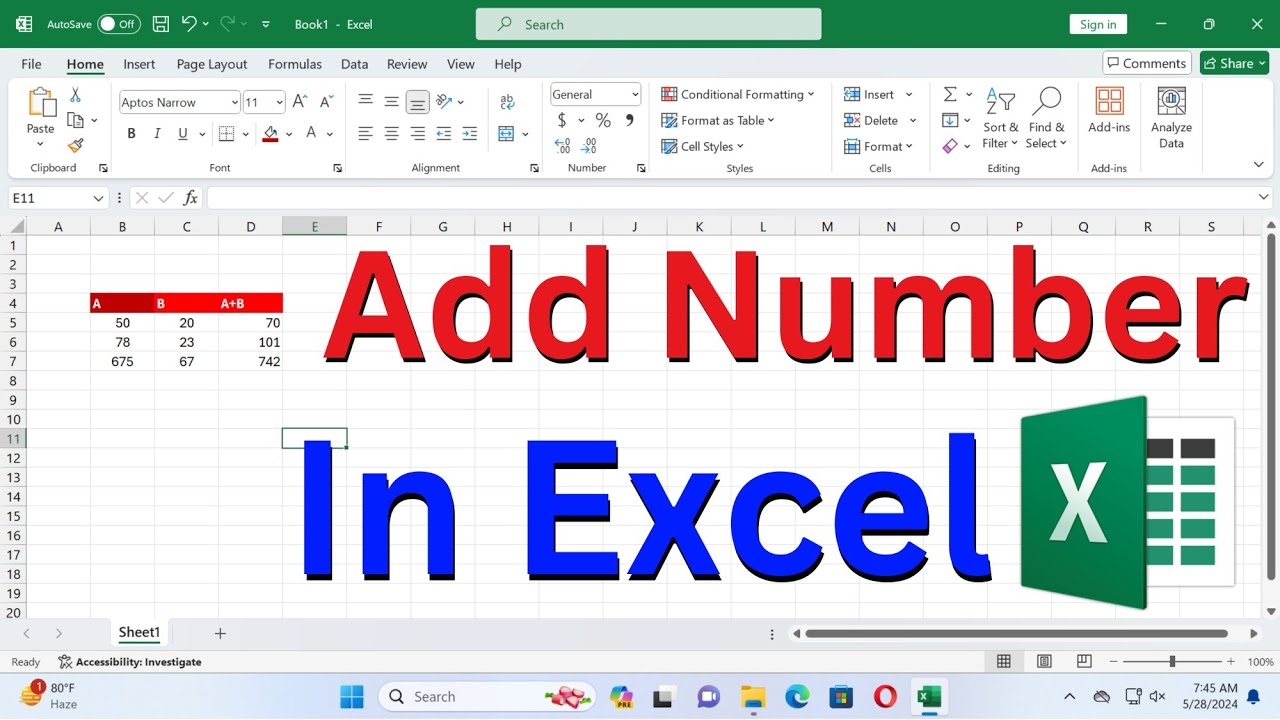Screen dimensions: 1280x720
Task: Toggle Bold formatting
Action: coord(131,133)
